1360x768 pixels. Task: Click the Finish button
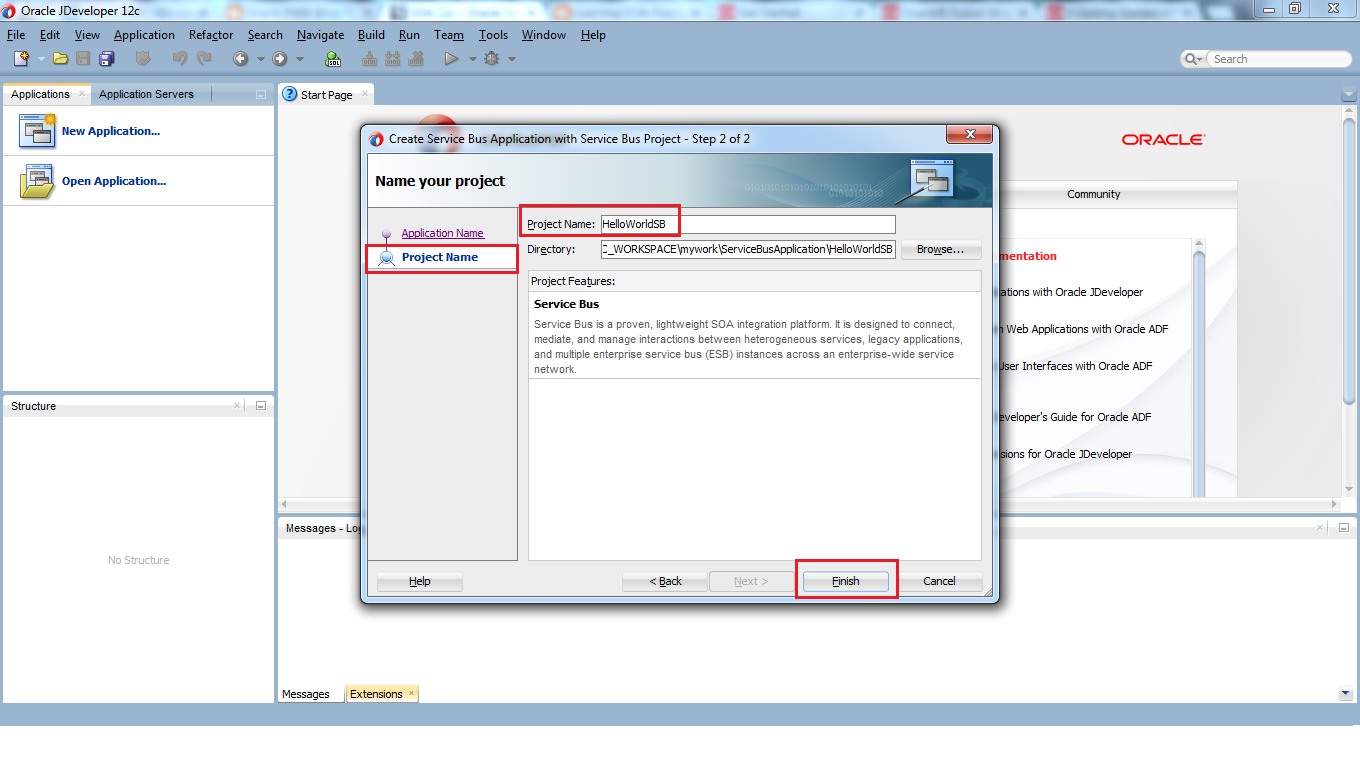pyautogui.click(x=845, y=581)
